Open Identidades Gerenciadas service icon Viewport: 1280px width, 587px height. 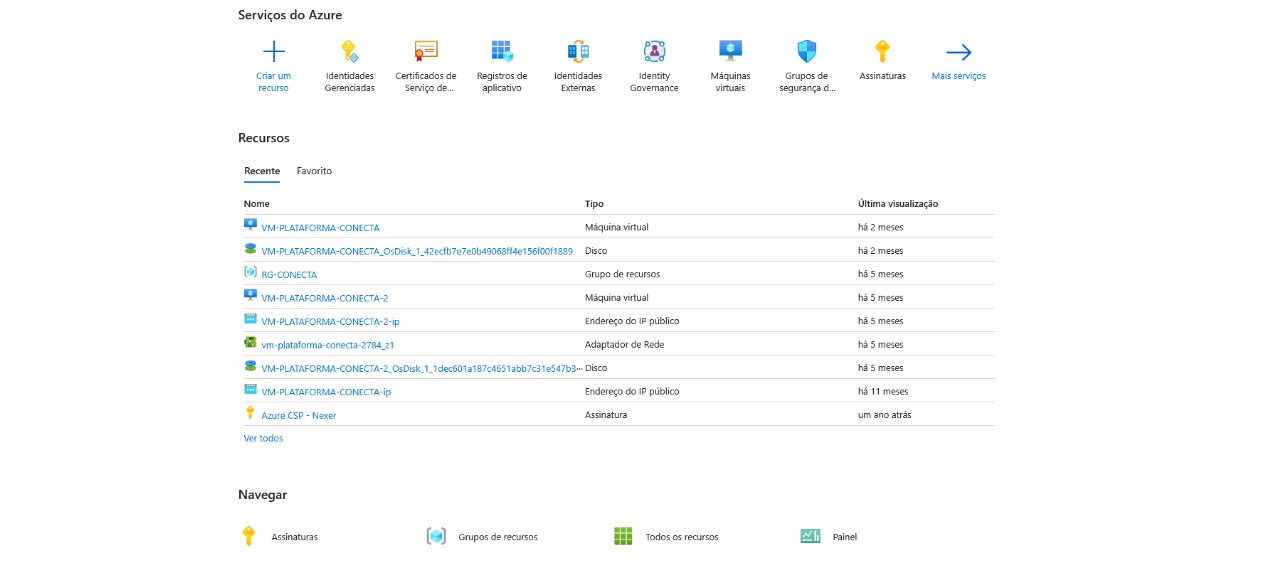tap(349, 52)
